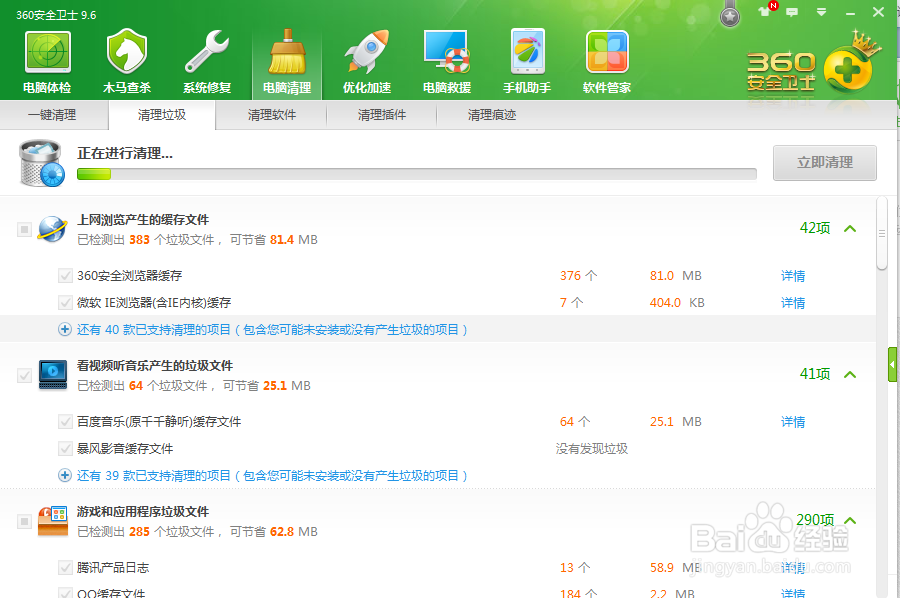
Task: Click the 360 gold plus crown logo
Action: tap(849, 64)
